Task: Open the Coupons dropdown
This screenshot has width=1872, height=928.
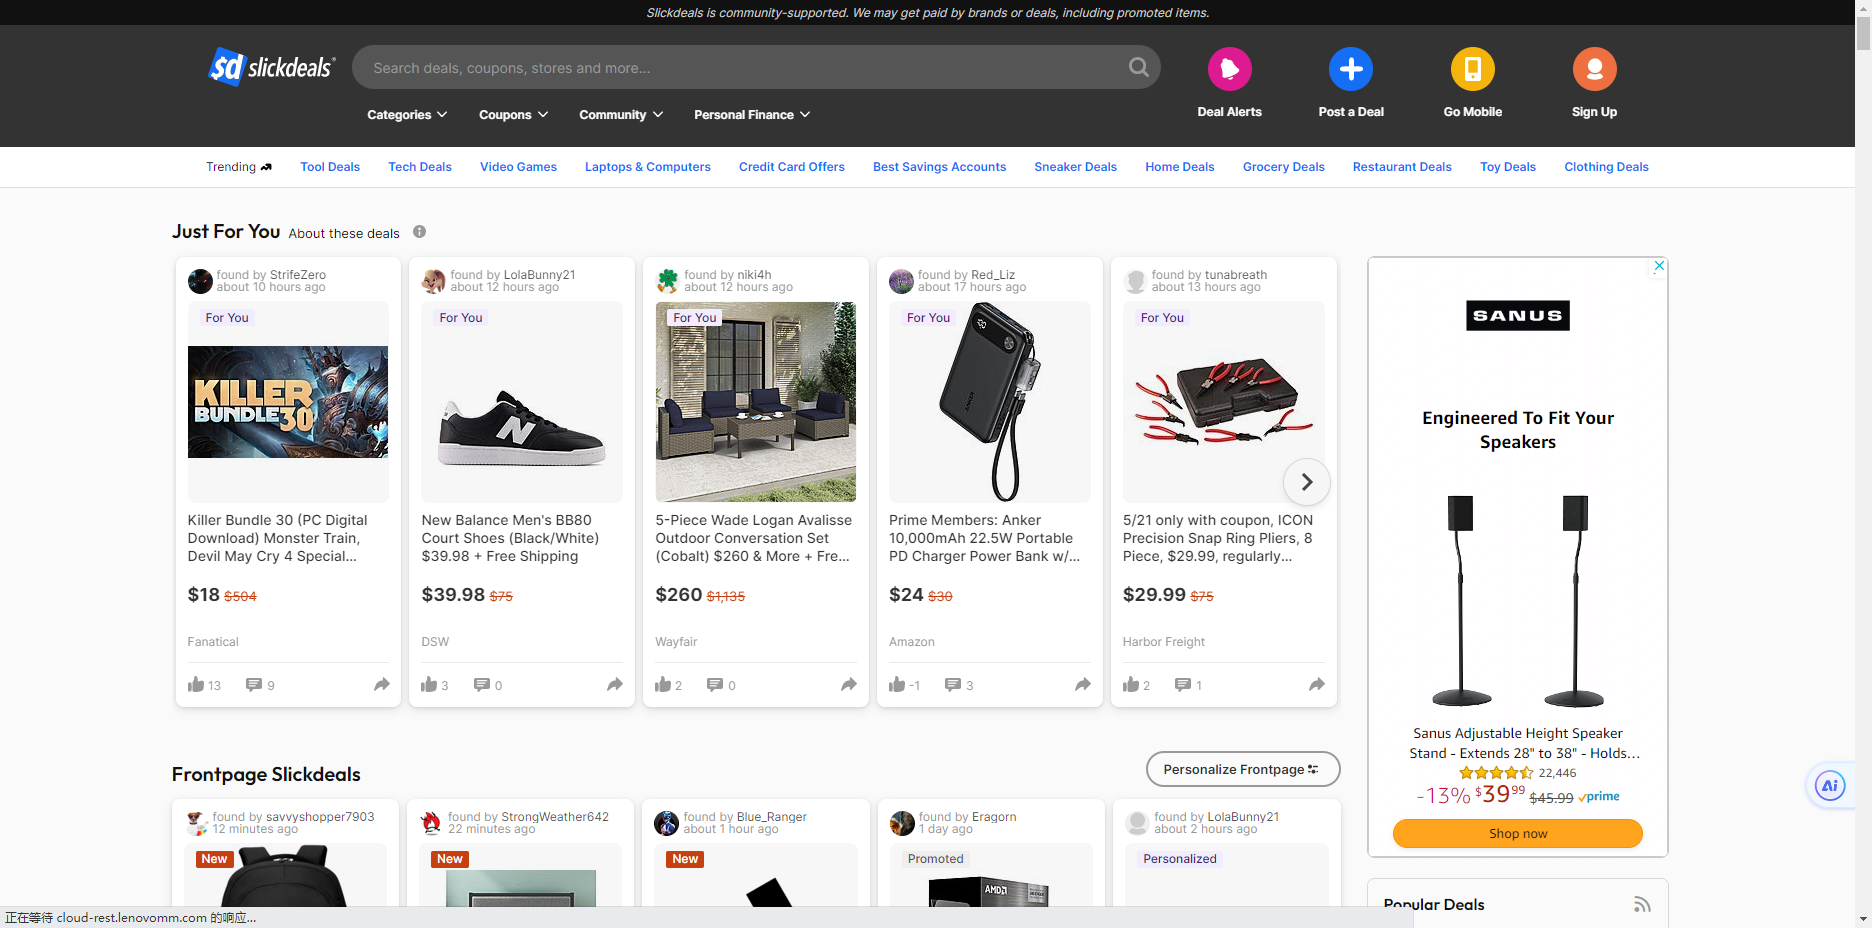Action: [x=513, y=115]
